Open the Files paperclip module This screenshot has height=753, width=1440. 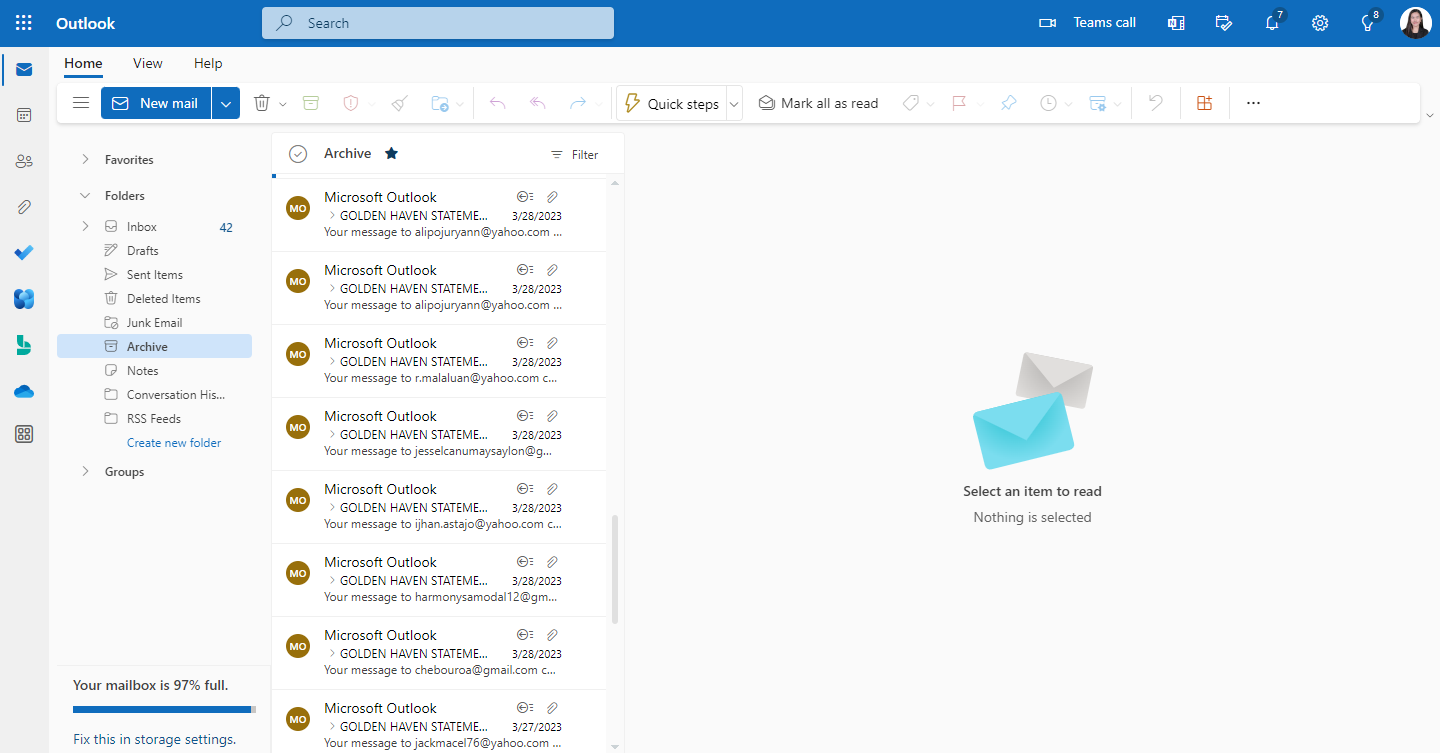tap(24, 207)
